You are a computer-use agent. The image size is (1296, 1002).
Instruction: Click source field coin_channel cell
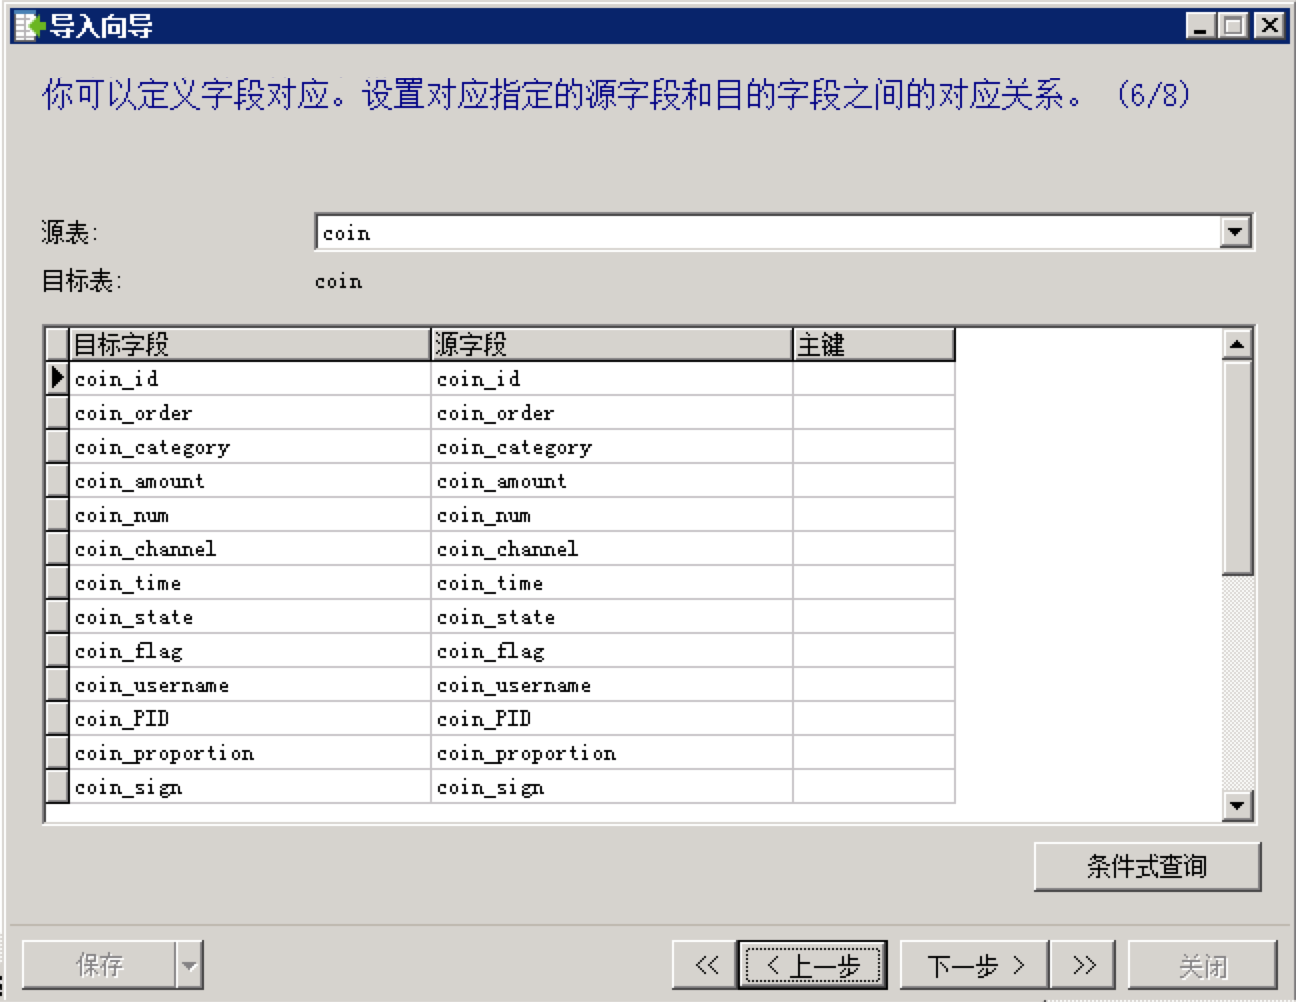(x=612, y=549)
